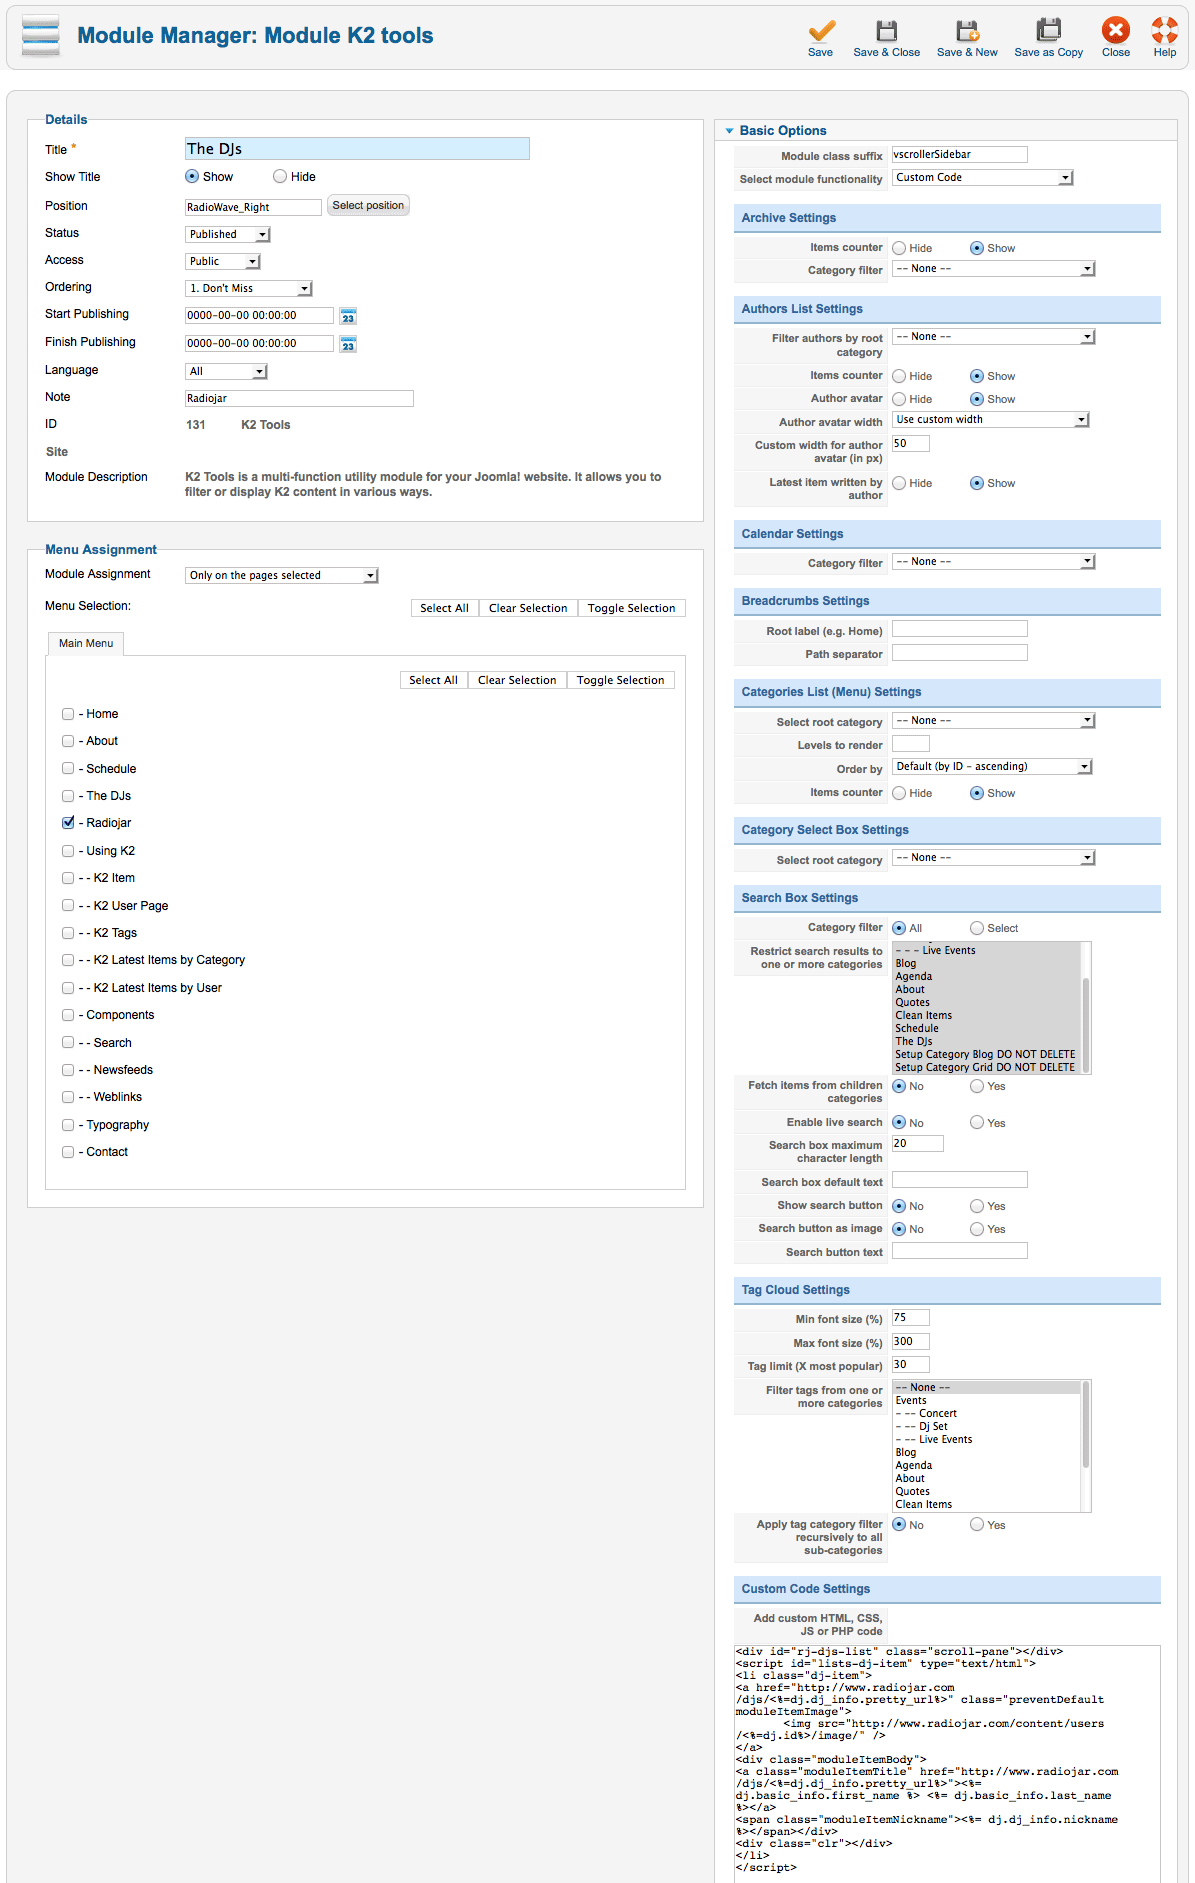Click upper Select All button
The height and width of the screenshot is (1883, 1195).
coord(444,608)
